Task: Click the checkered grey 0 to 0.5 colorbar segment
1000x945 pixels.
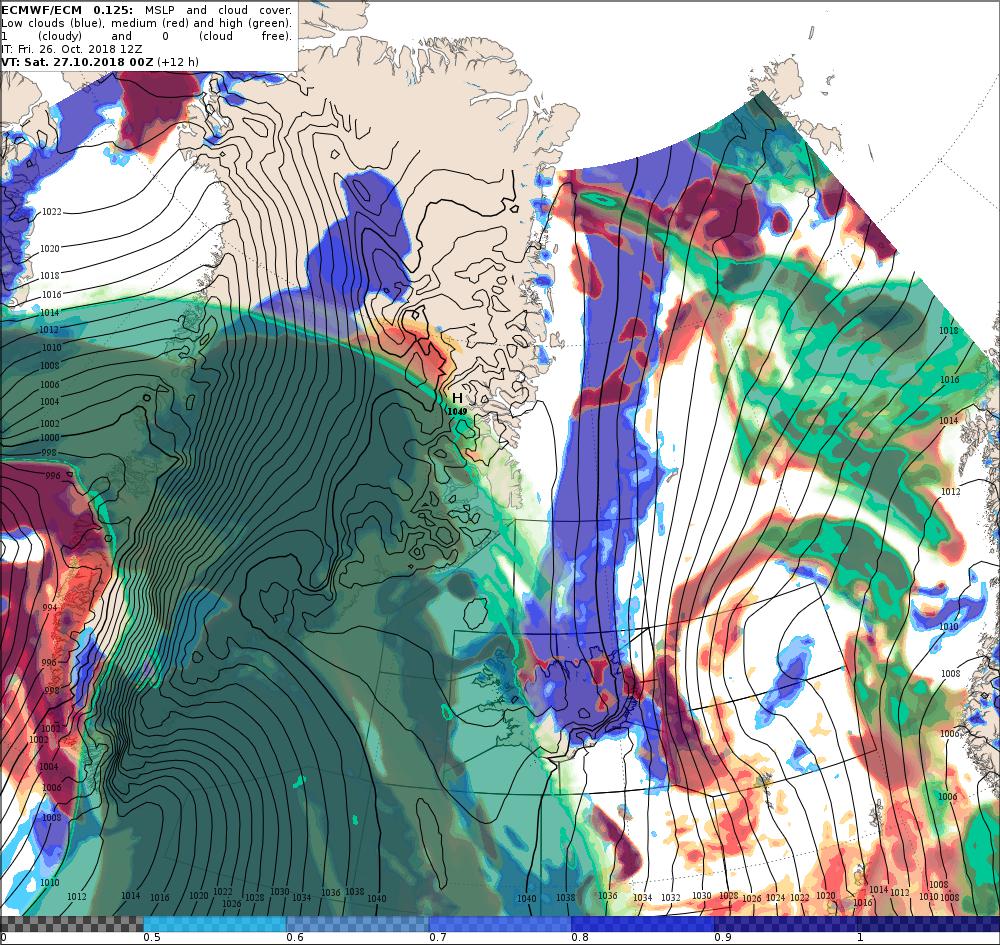Action: (71, 924)
